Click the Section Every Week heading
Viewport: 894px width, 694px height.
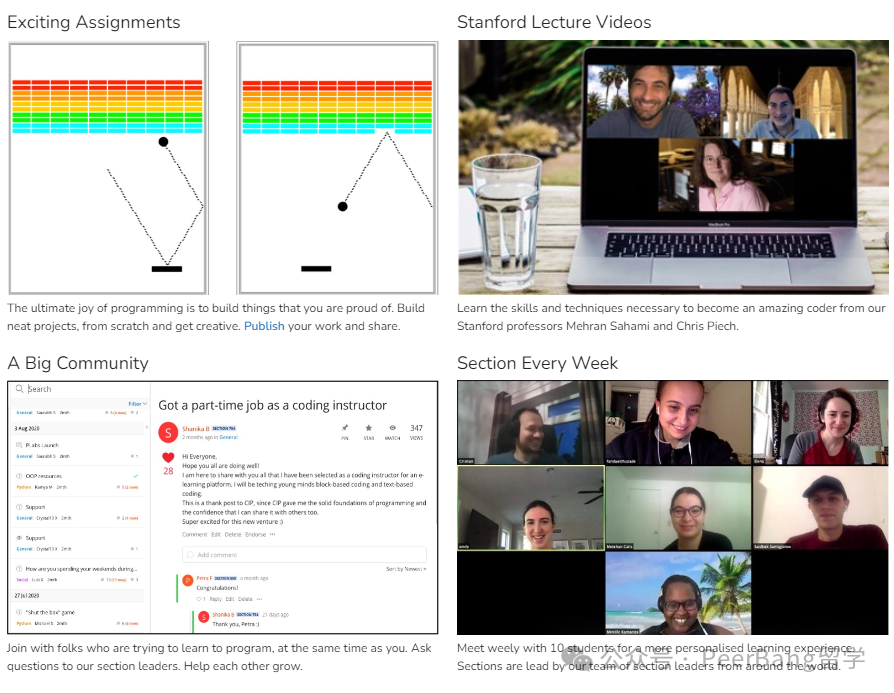point(538,363)
